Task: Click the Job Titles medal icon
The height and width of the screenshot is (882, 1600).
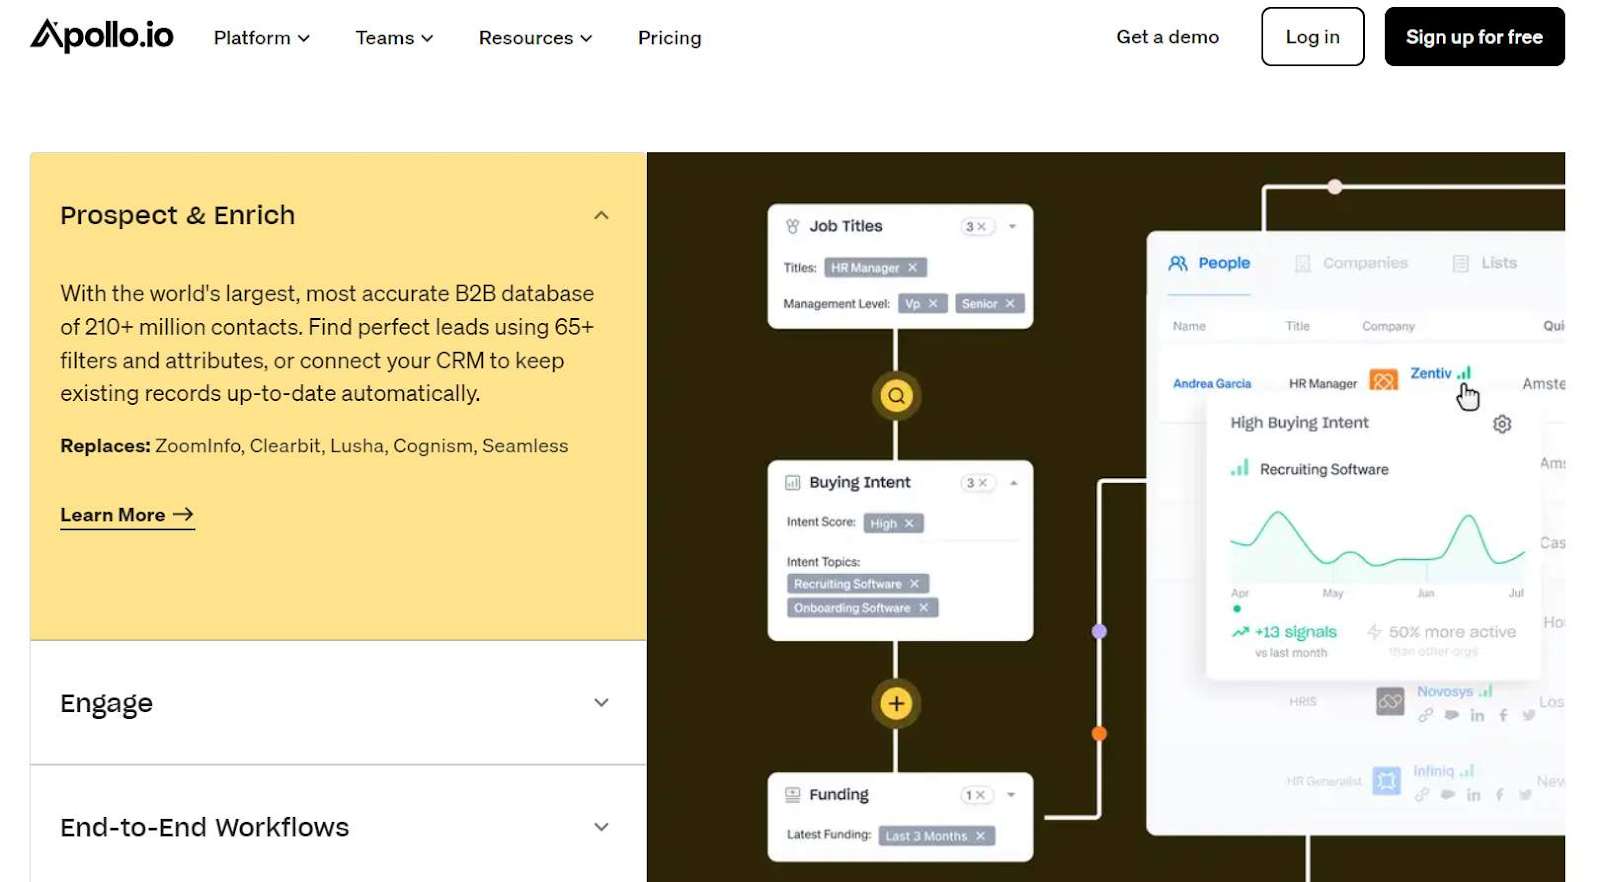Action: click(x=792, y=227)
